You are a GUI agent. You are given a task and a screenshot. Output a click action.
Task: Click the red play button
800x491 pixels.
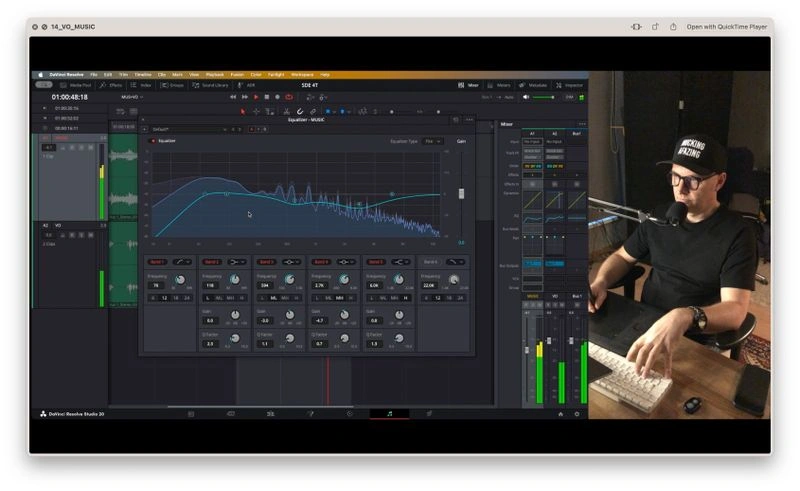pyautogui.click(x=256, y=97)
